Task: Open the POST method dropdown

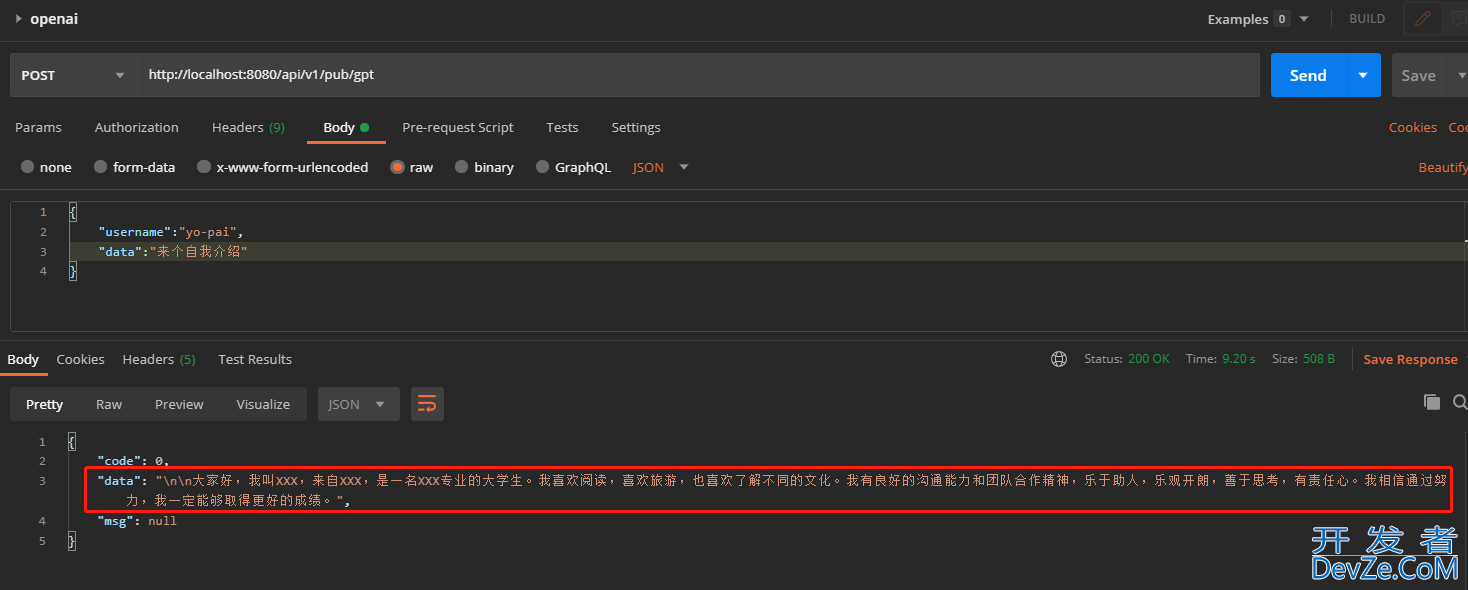Action: coord(74,75)
